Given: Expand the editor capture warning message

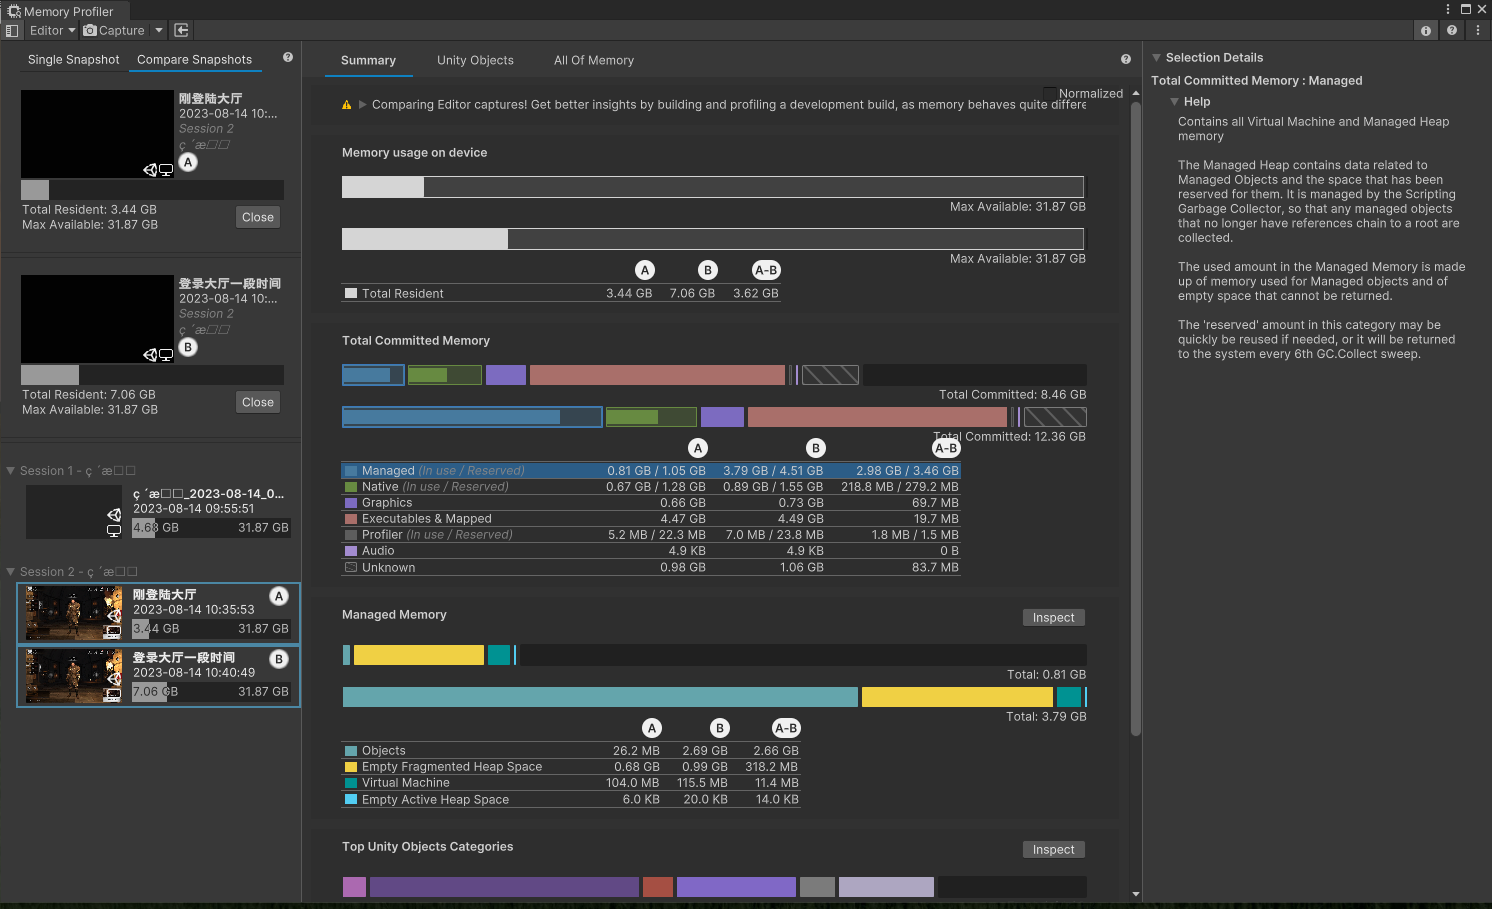Looking at the screenshot, I should click(363, 105).
